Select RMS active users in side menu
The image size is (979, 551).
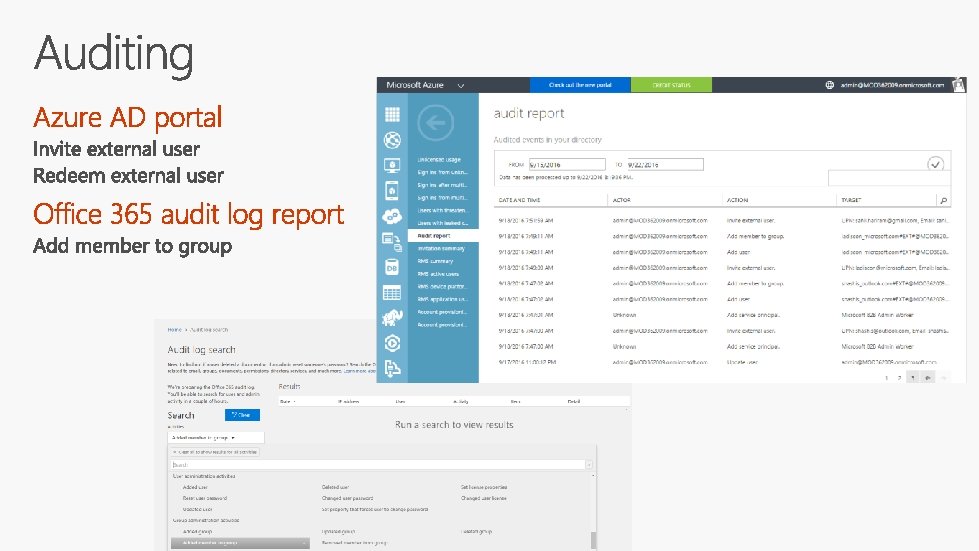pyautogui.click(x=438, y=274)
